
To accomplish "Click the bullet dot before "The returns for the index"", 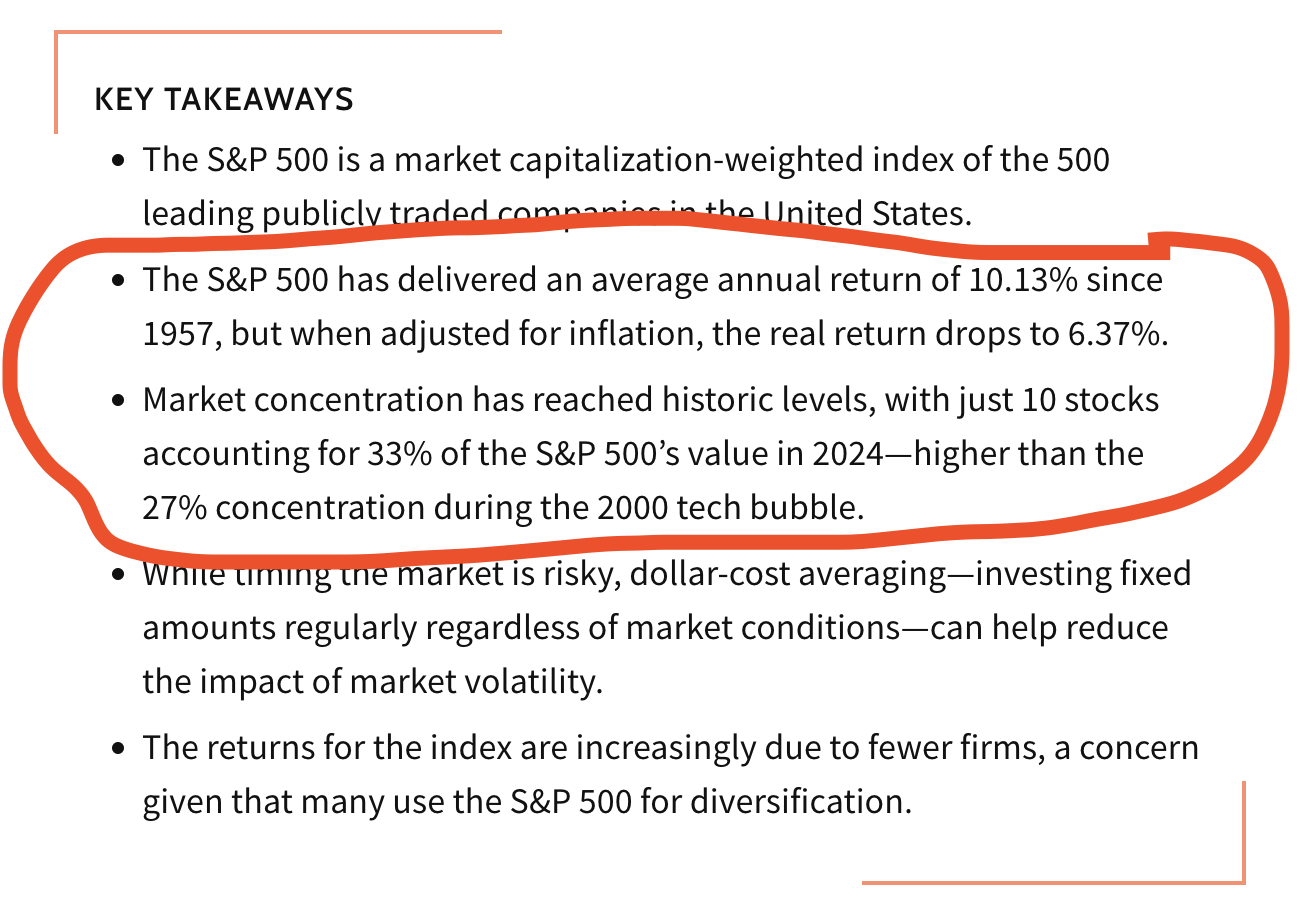I will pos(120,749).
